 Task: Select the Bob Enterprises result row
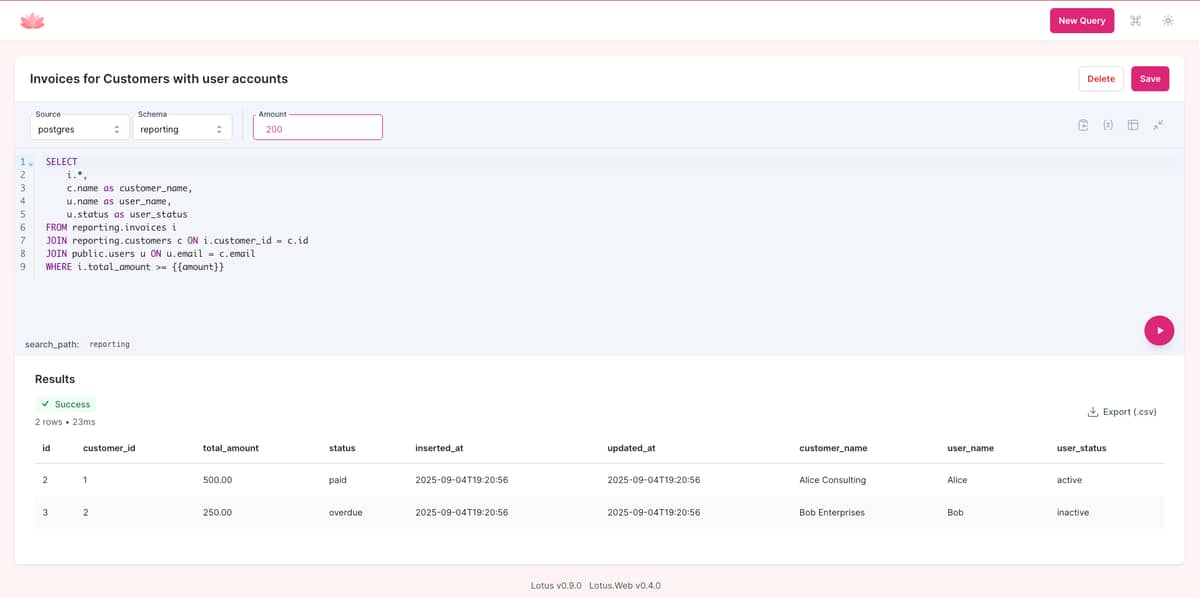pyautogui.click(x=600, y=512)
